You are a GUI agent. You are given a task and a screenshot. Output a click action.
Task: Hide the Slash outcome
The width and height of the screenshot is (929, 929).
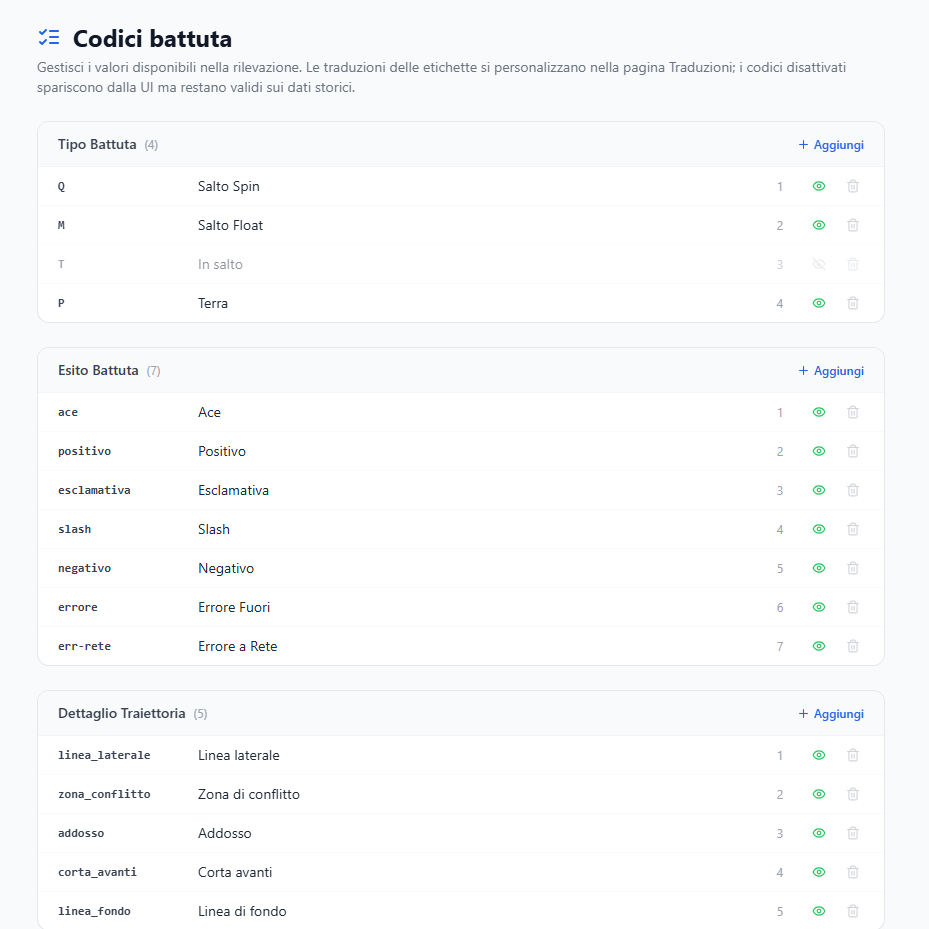(819, 530)
